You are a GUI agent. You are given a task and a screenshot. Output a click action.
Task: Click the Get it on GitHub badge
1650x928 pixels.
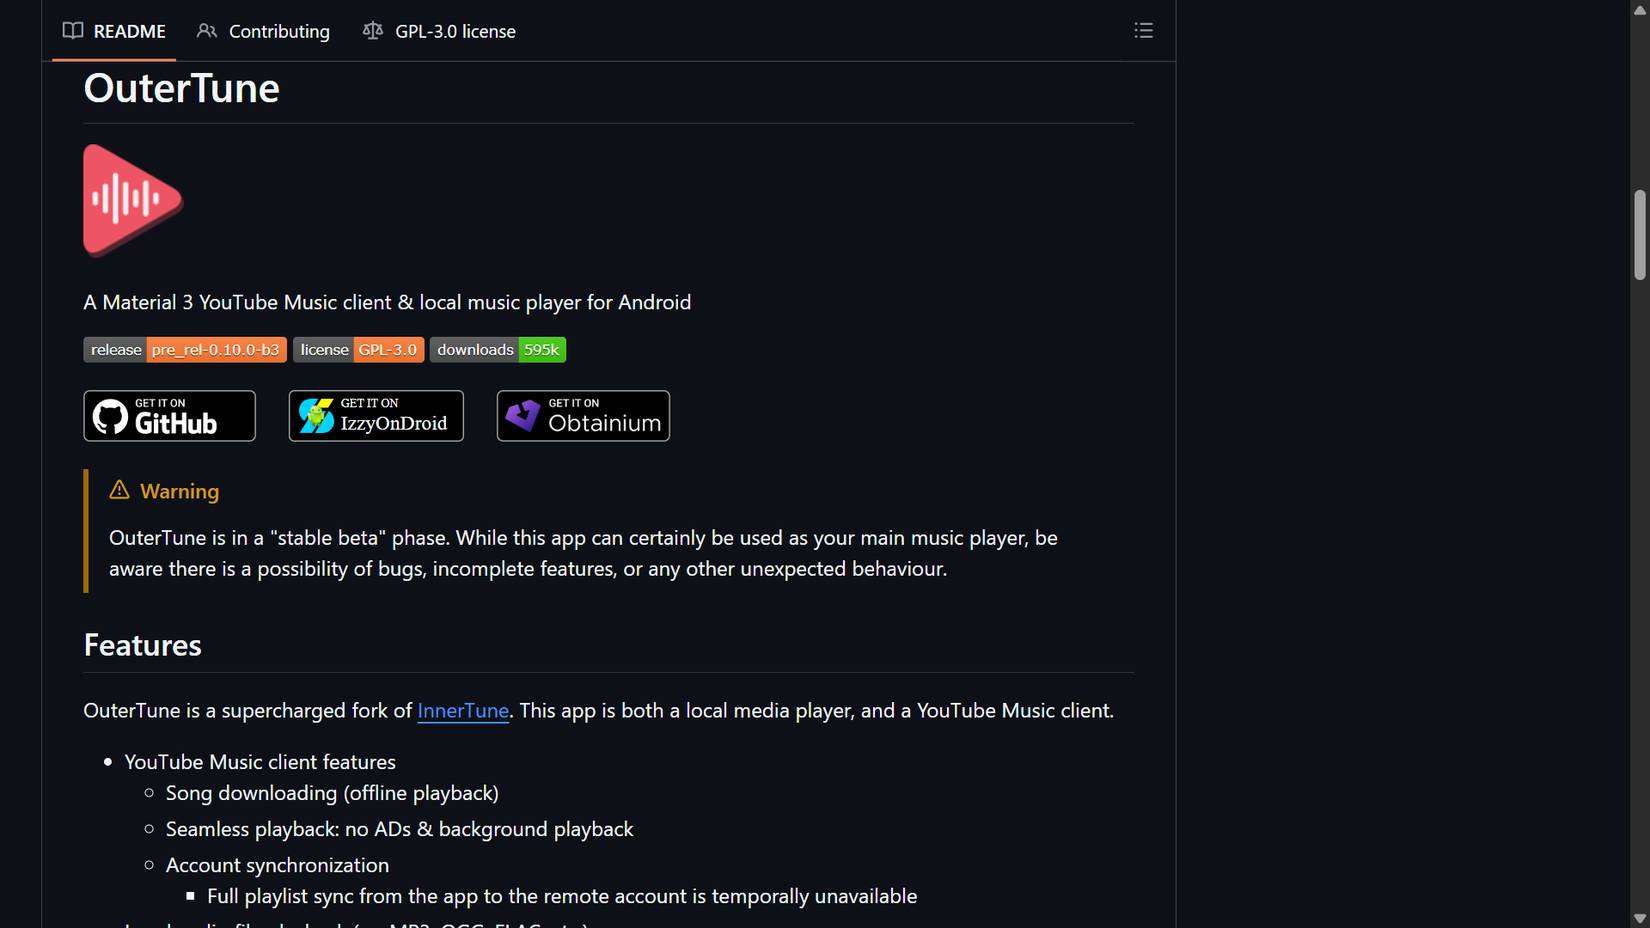click(170, 416)
